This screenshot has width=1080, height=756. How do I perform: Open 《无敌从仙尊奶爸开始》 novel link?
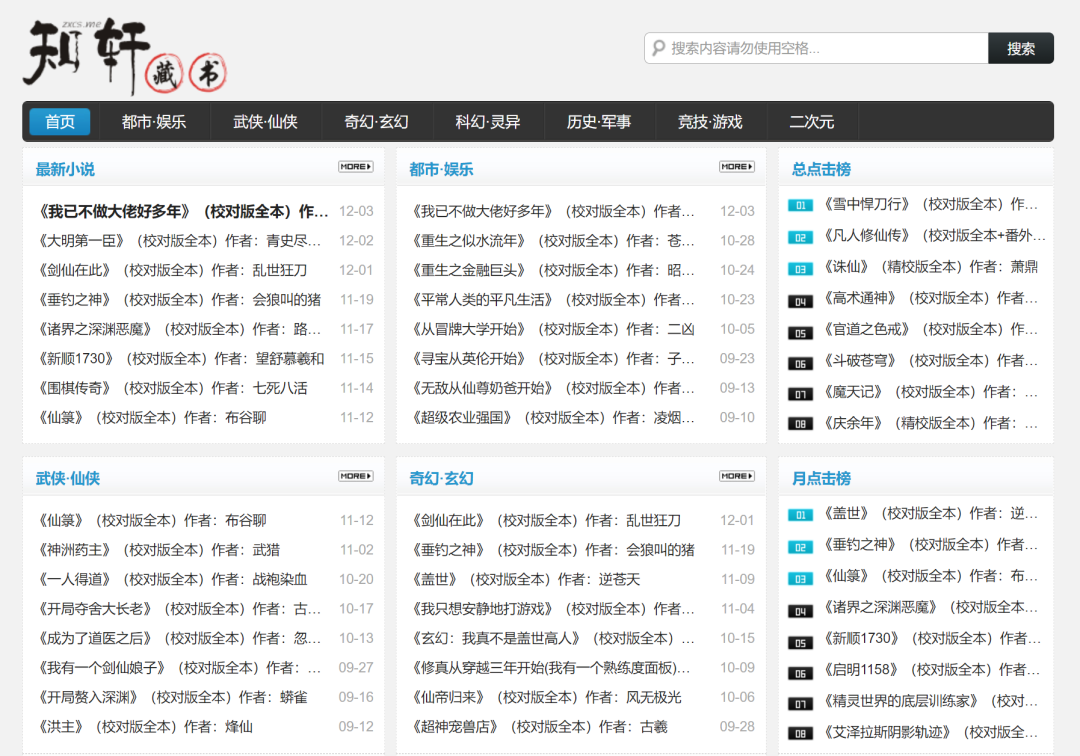tap(553, 388)
